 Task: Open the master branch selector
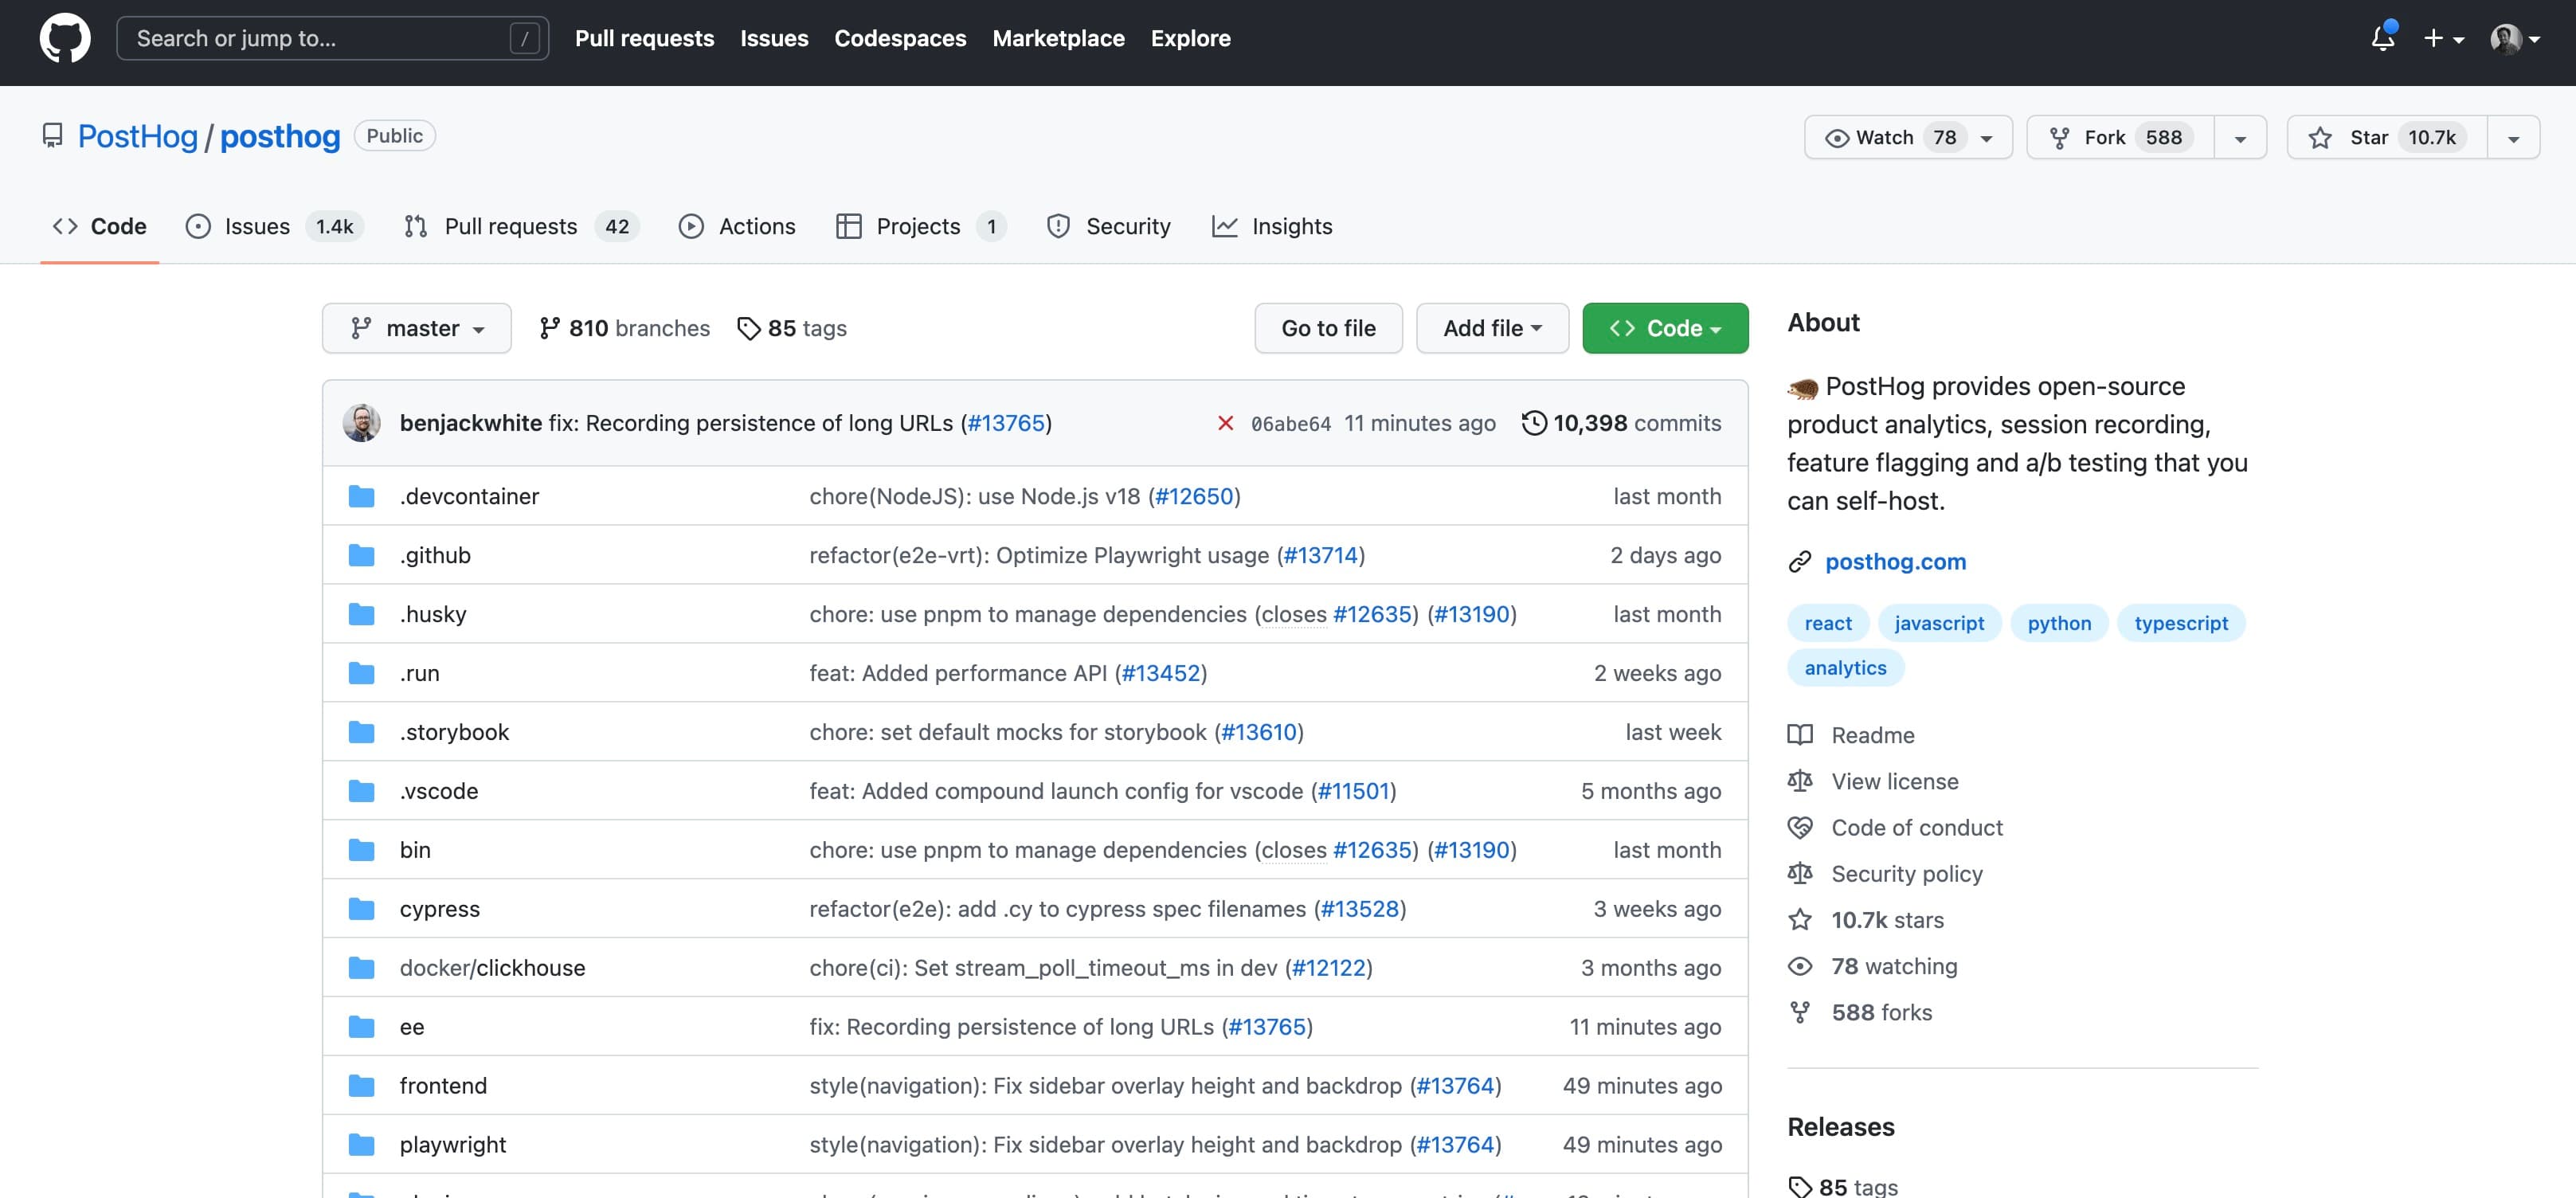click(x=417, y=328)
